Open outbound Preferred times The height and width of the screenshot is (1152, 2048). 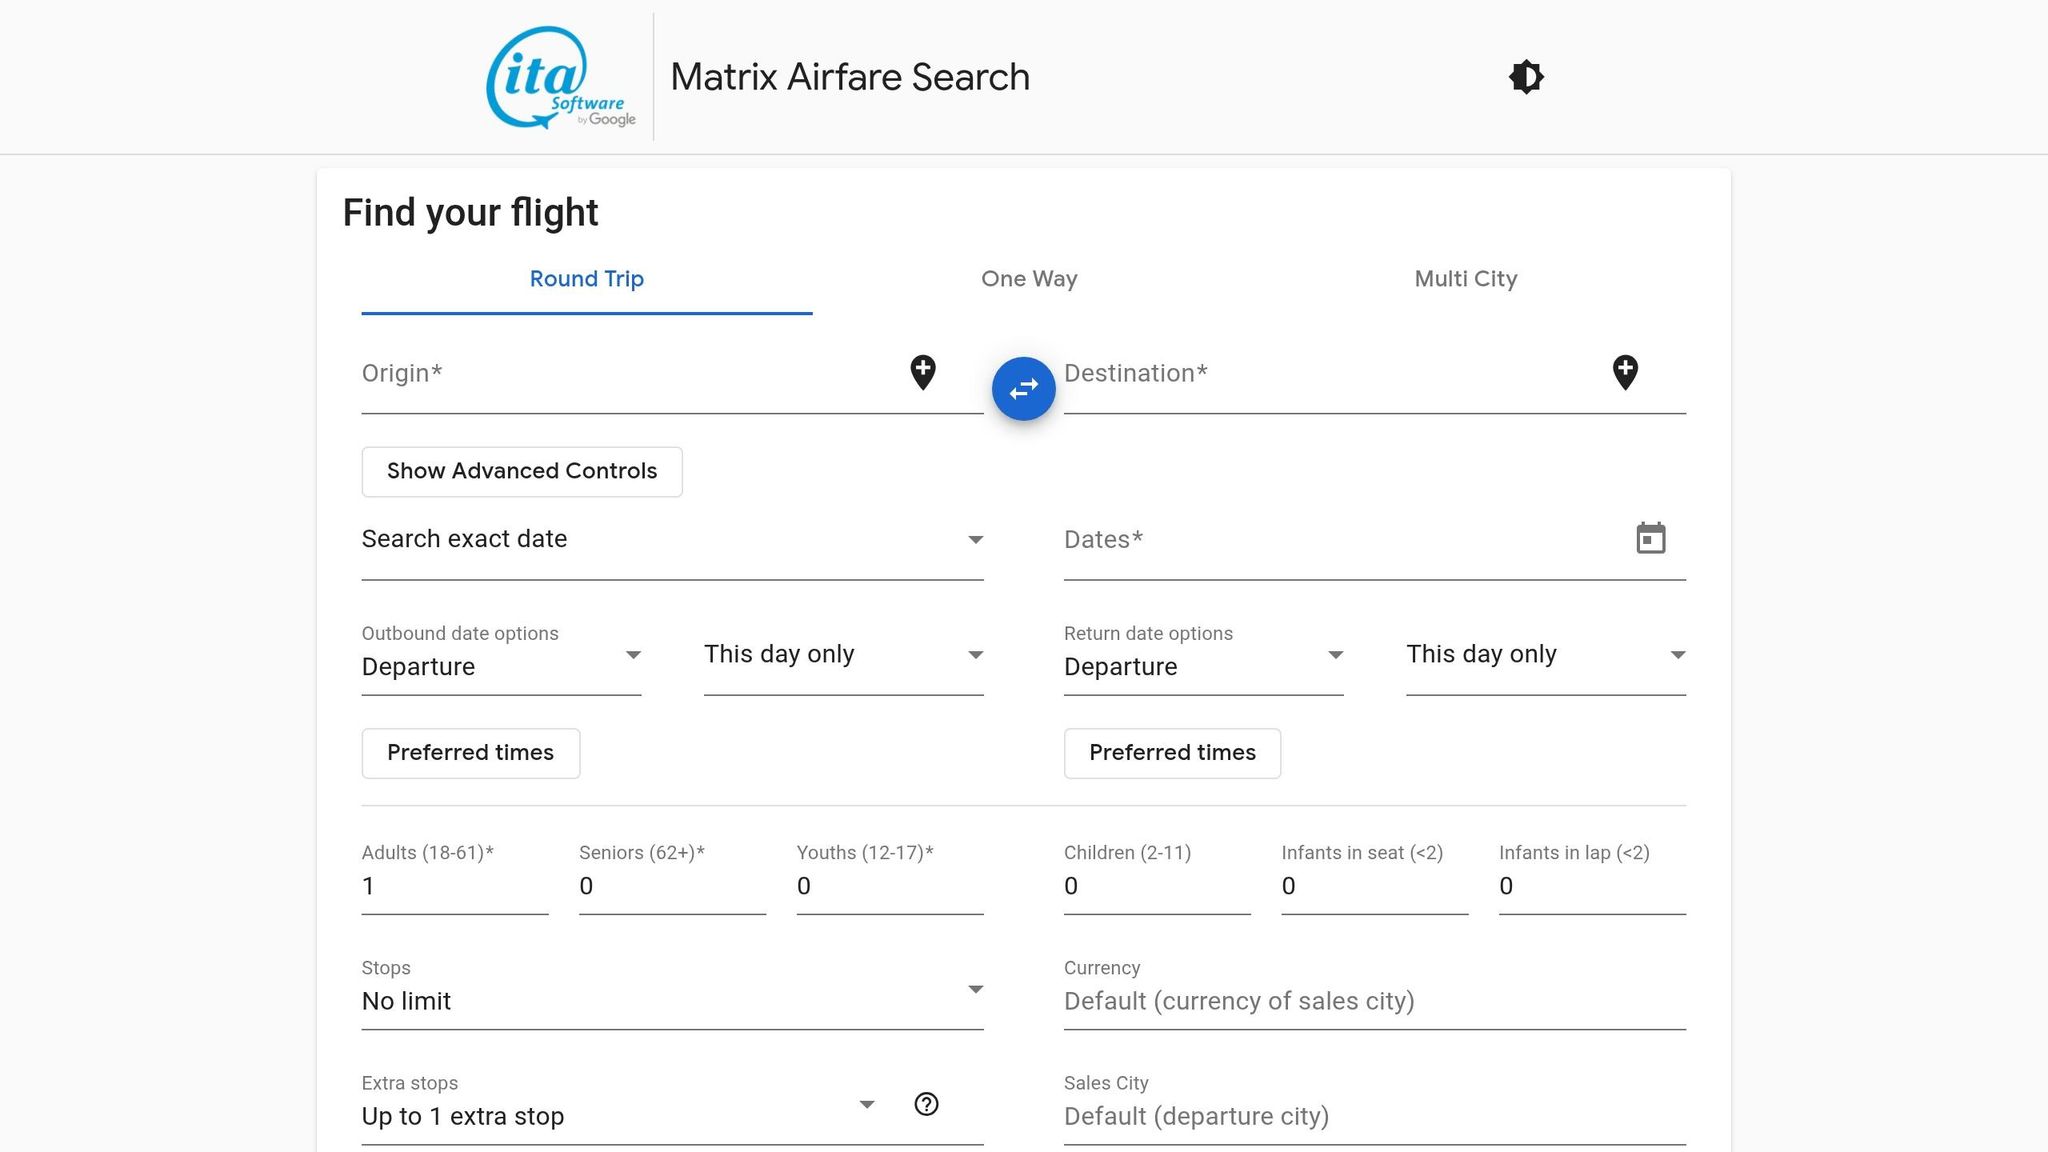[x=470, y=753]
